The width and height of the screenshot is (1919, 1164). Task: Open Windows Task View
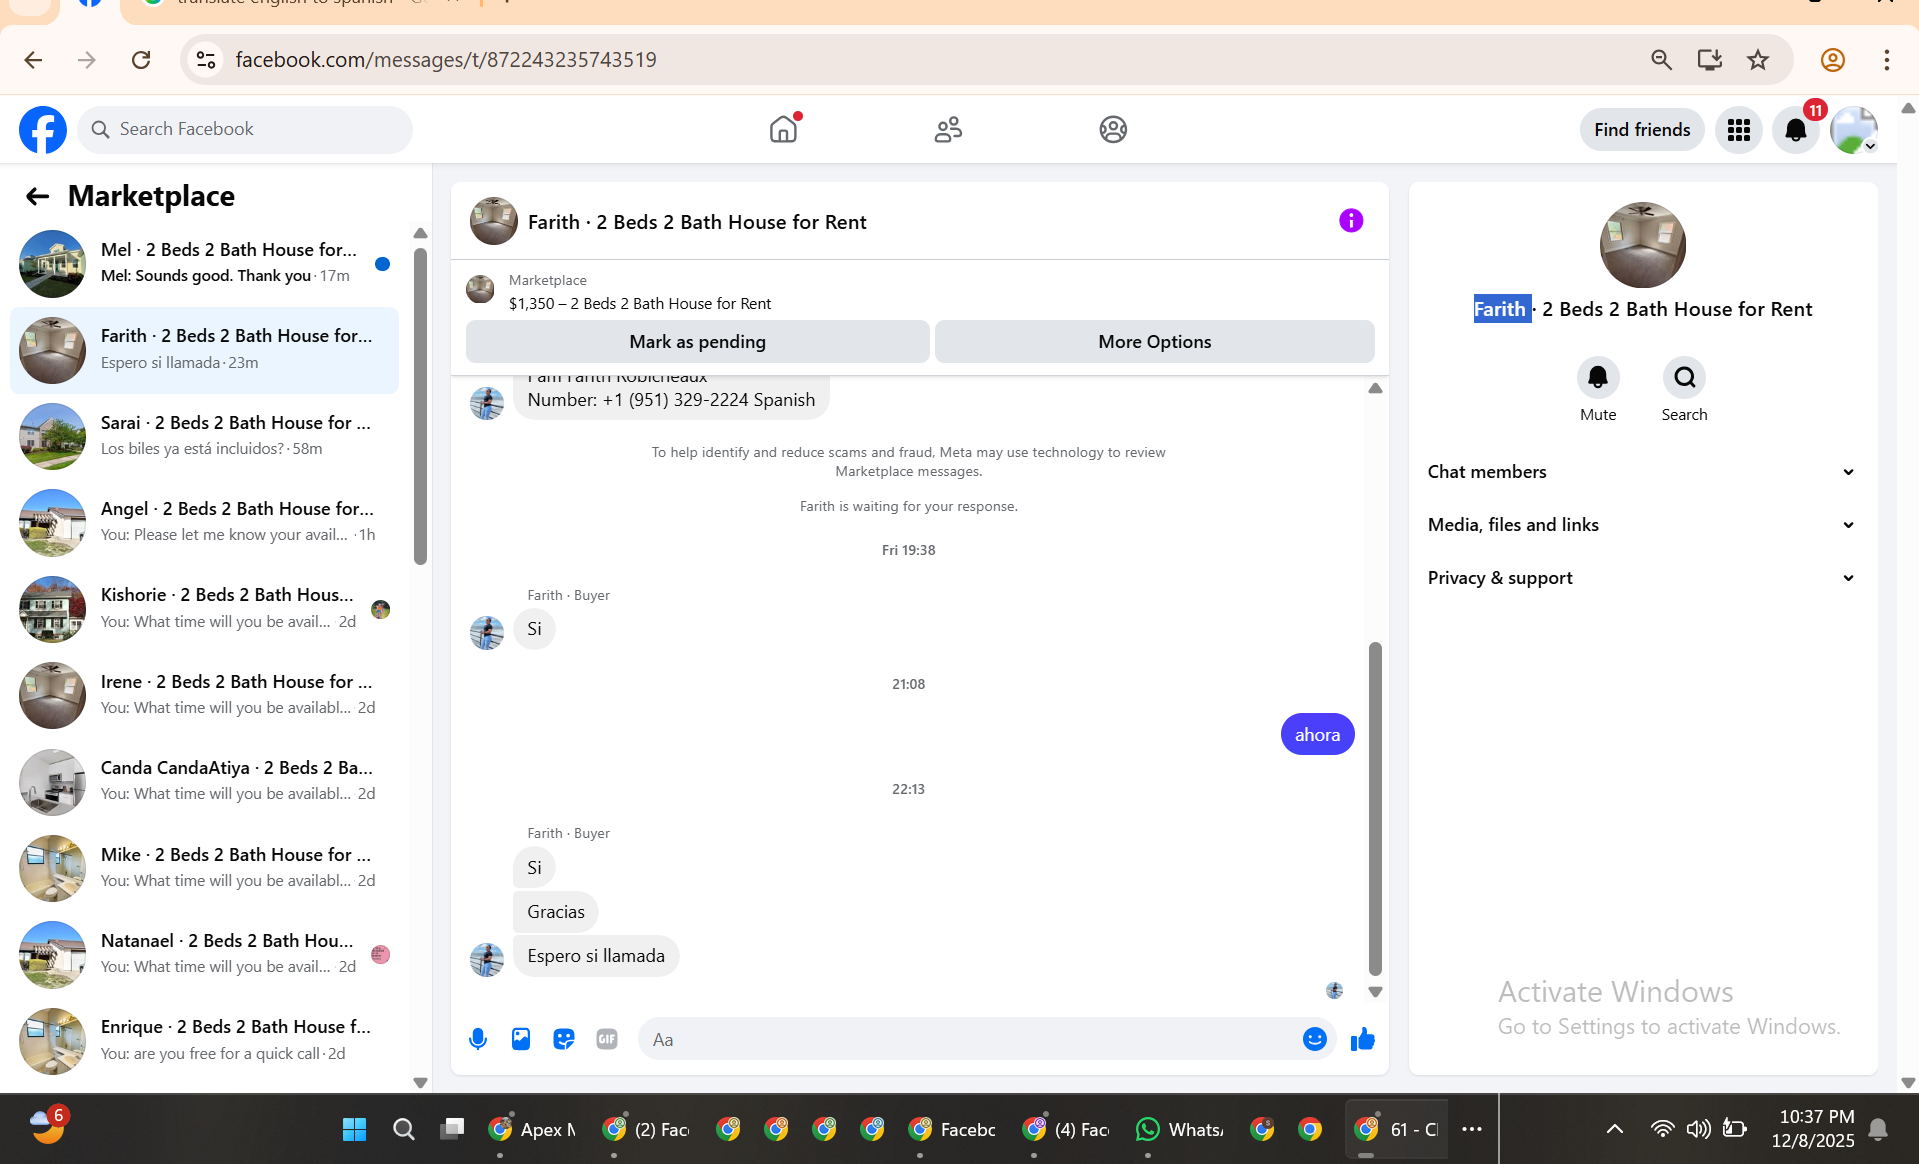point(452,1129)
